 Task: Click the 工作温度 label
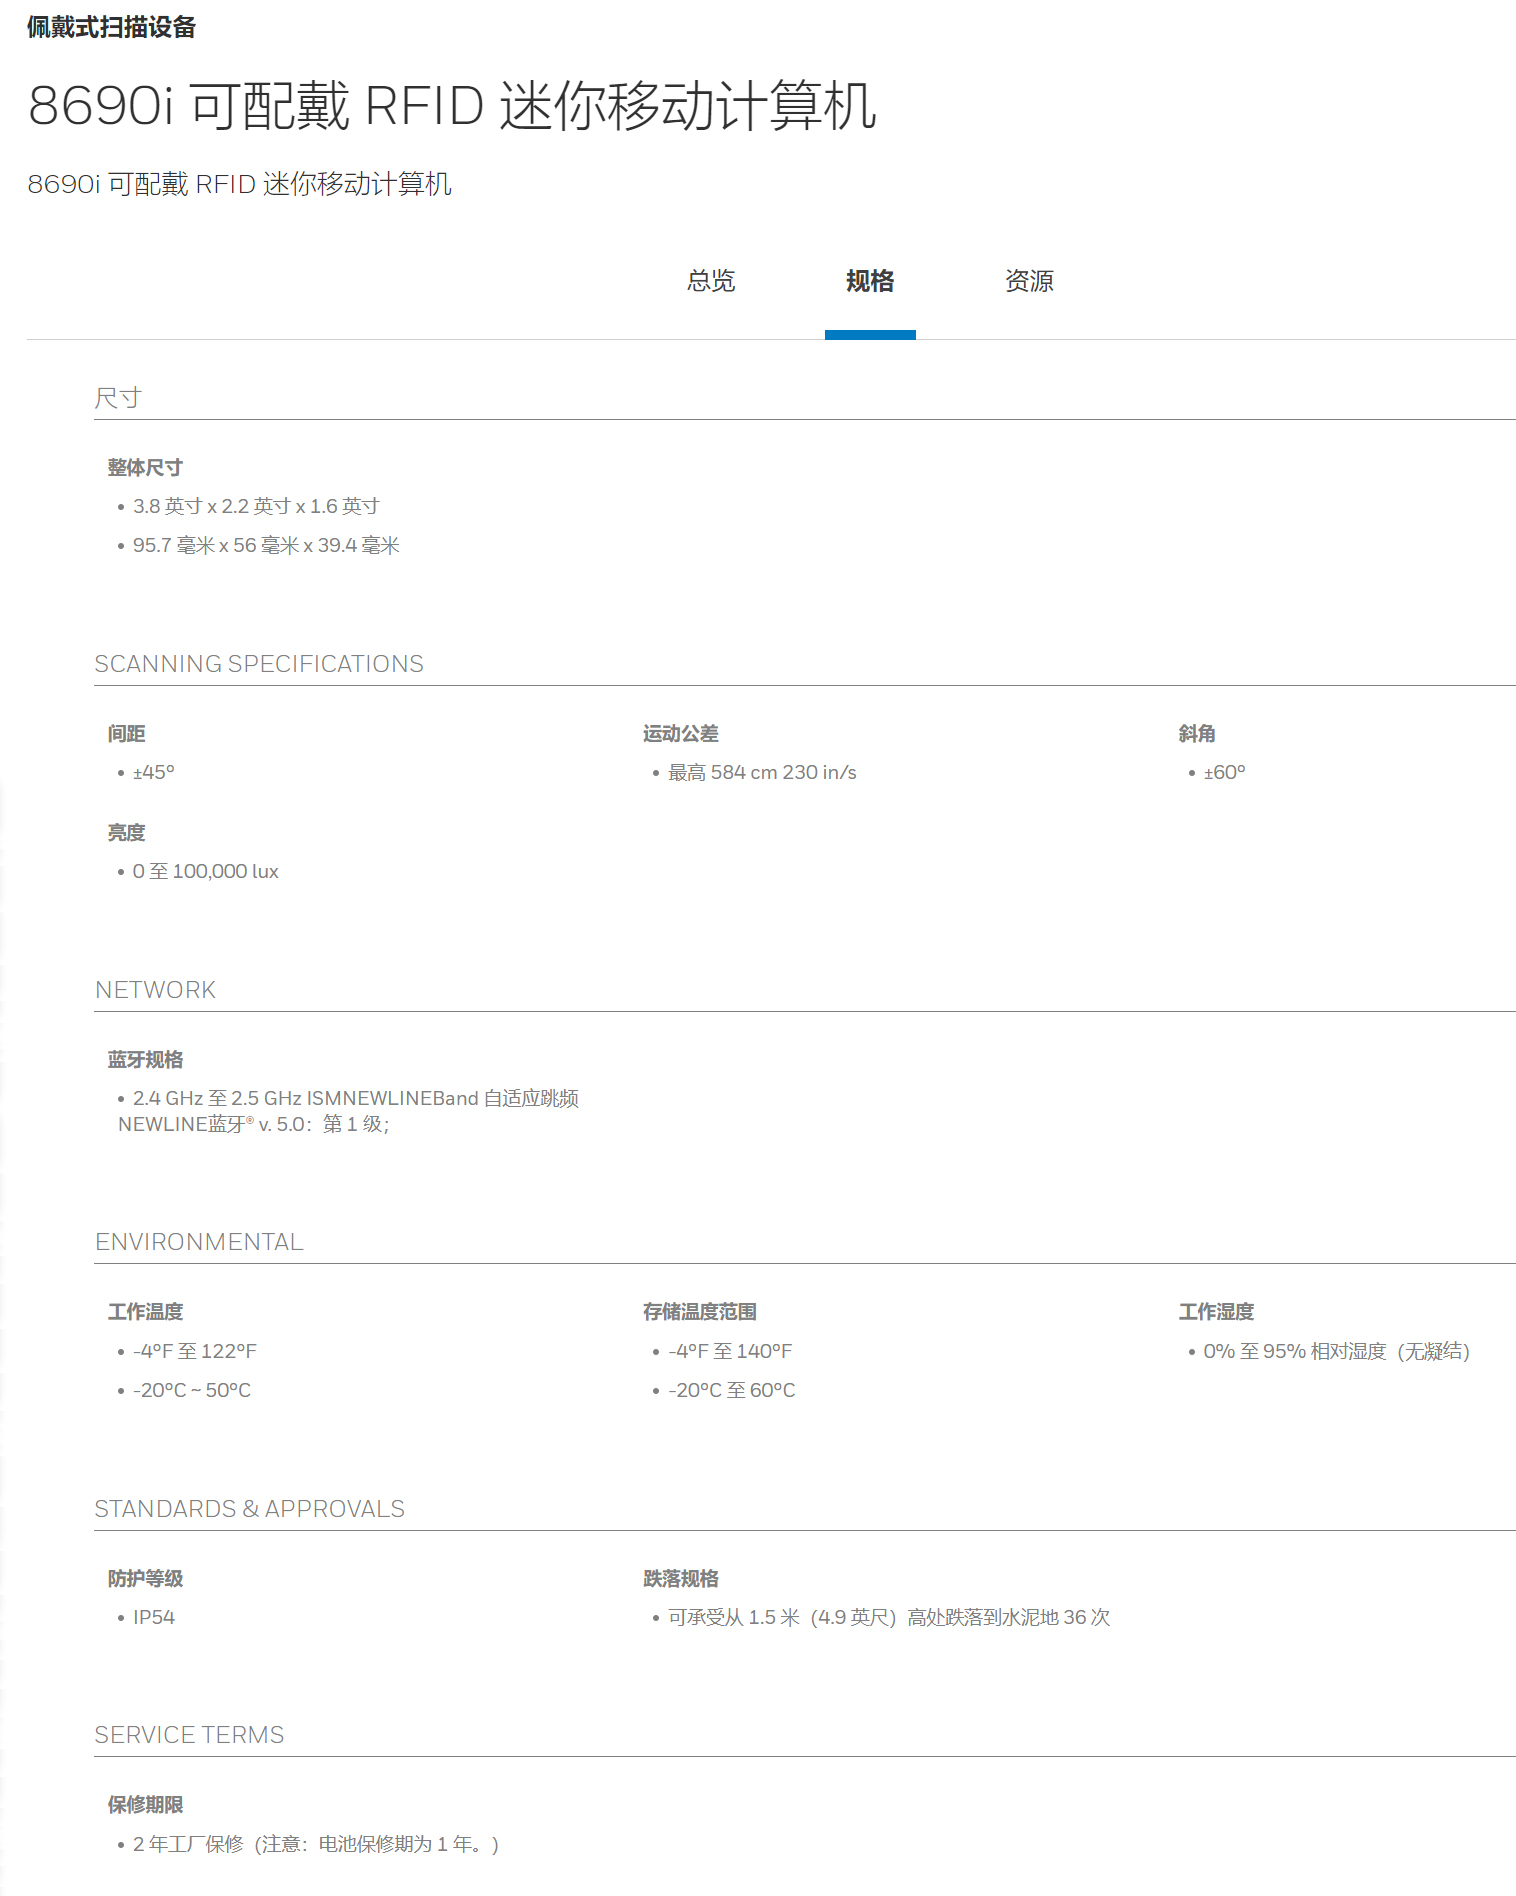[x=145, y=1311]
